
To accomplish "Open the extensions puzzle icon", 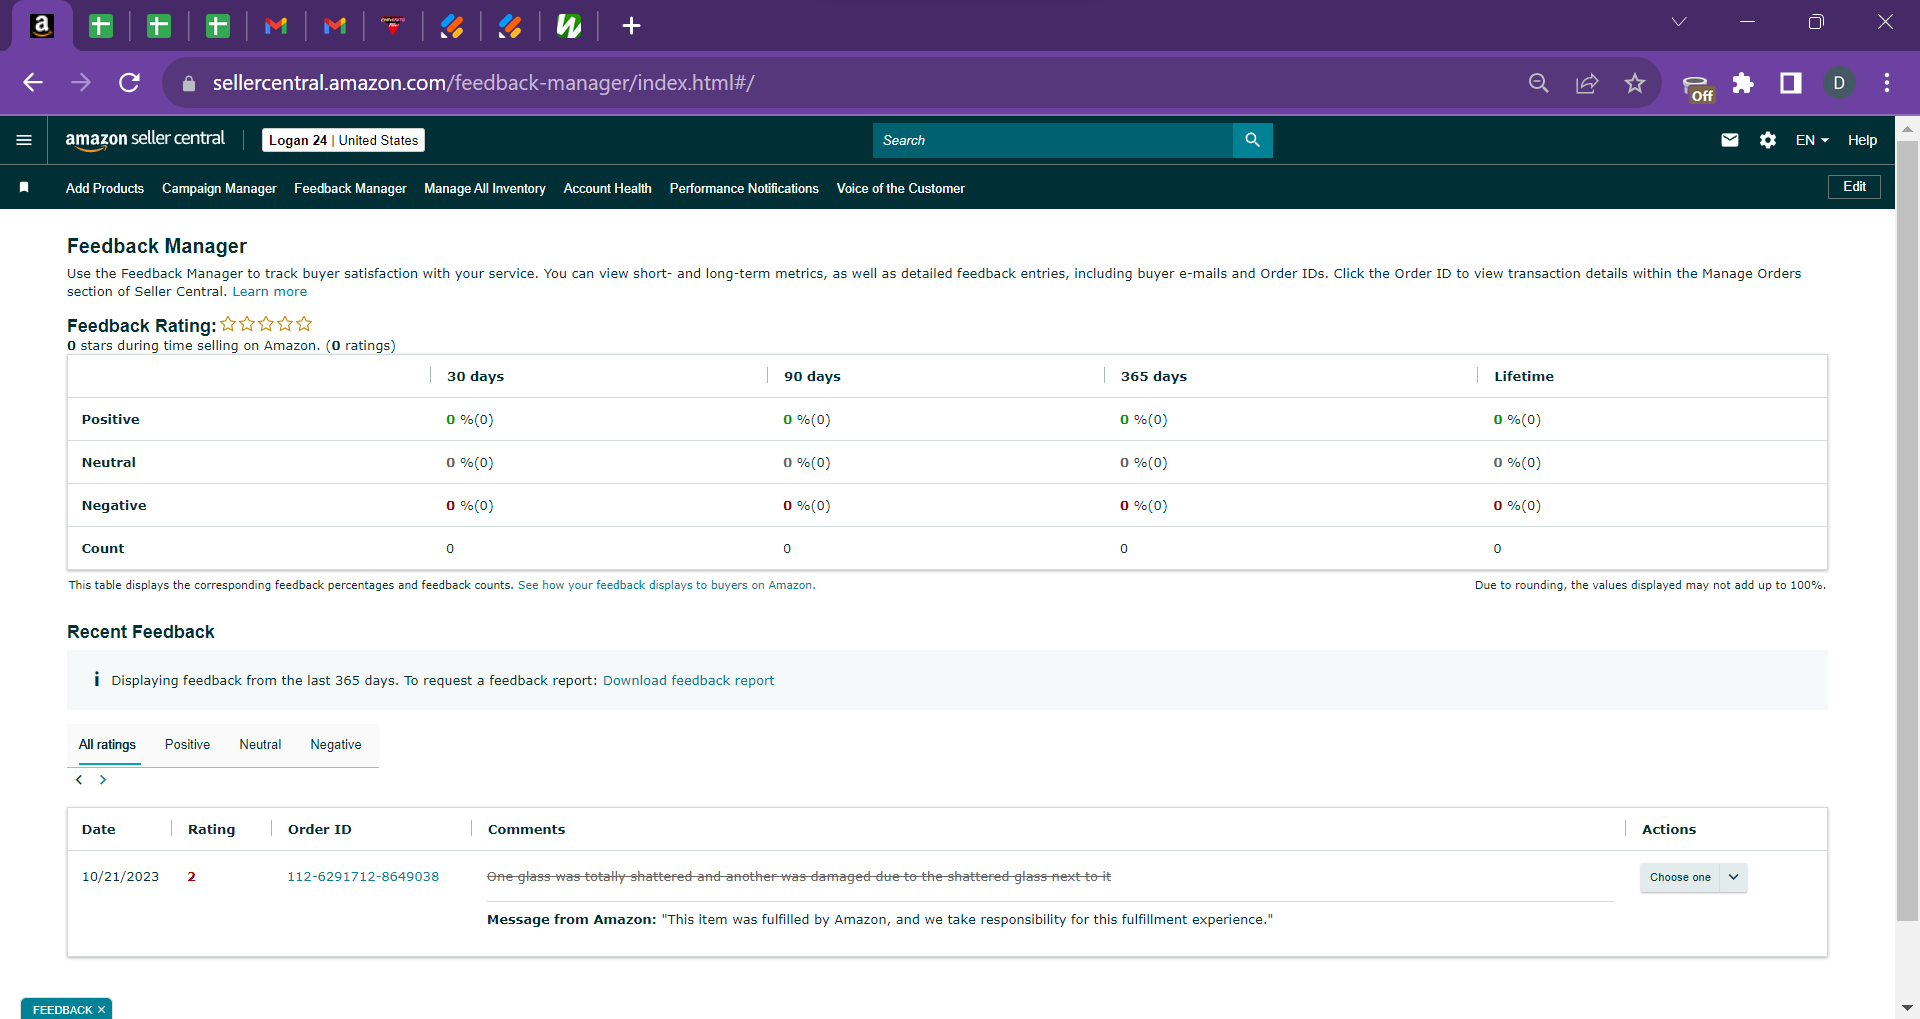I will pyautogui.click(x=1743, y=83).
